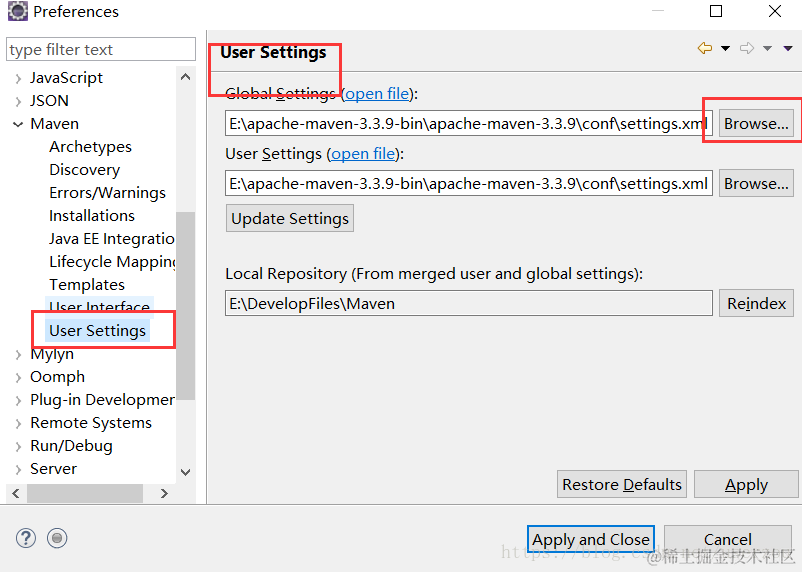Select User Interface under Maven
This screenshot has height=572, width=802.
tap(99, 305)
